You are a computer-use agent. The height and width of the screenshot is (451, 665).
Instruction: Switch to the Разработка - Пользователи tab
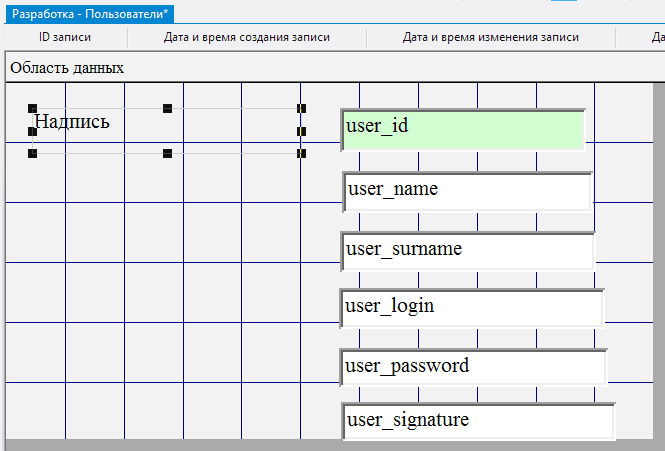(x=90, y=14)
